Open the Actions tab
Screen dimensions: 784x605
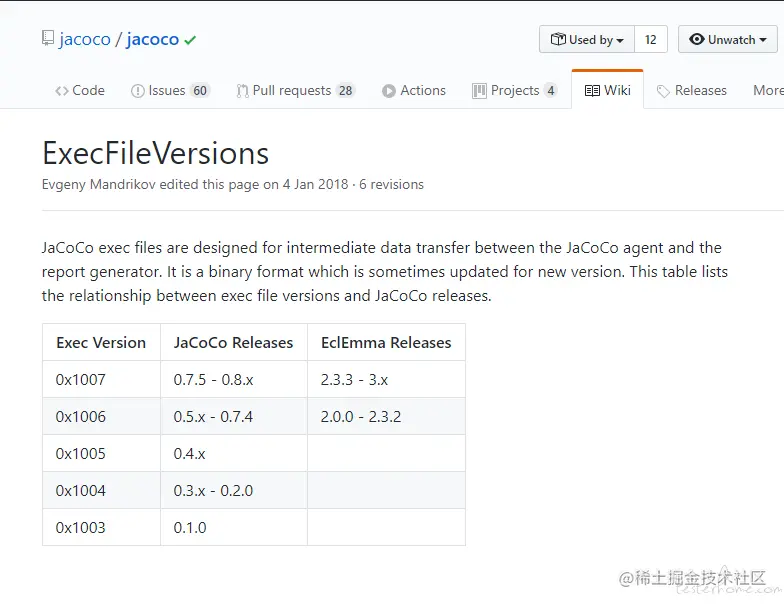(414, 90)
